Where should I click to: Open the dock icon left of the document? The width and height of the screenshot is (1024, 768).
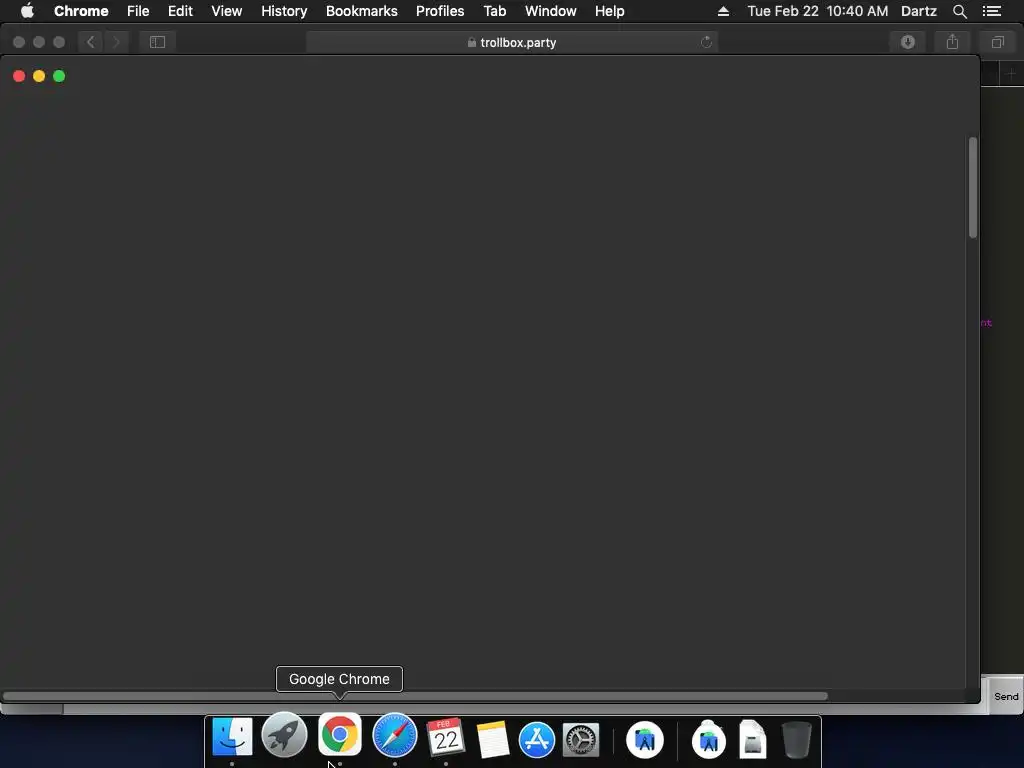[x=709, y=739]
